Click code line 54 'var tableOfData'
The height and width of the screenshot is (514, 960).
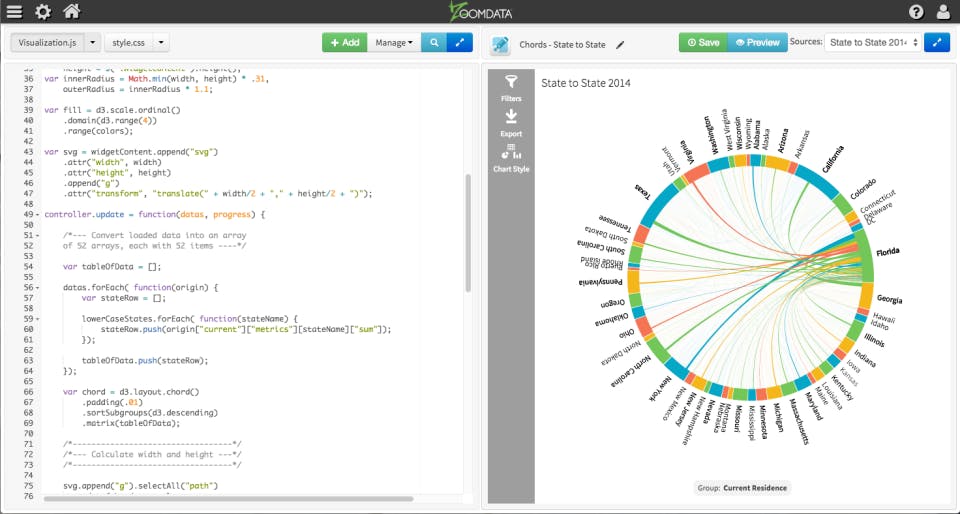pyautogui.click(x=112, y=267)
